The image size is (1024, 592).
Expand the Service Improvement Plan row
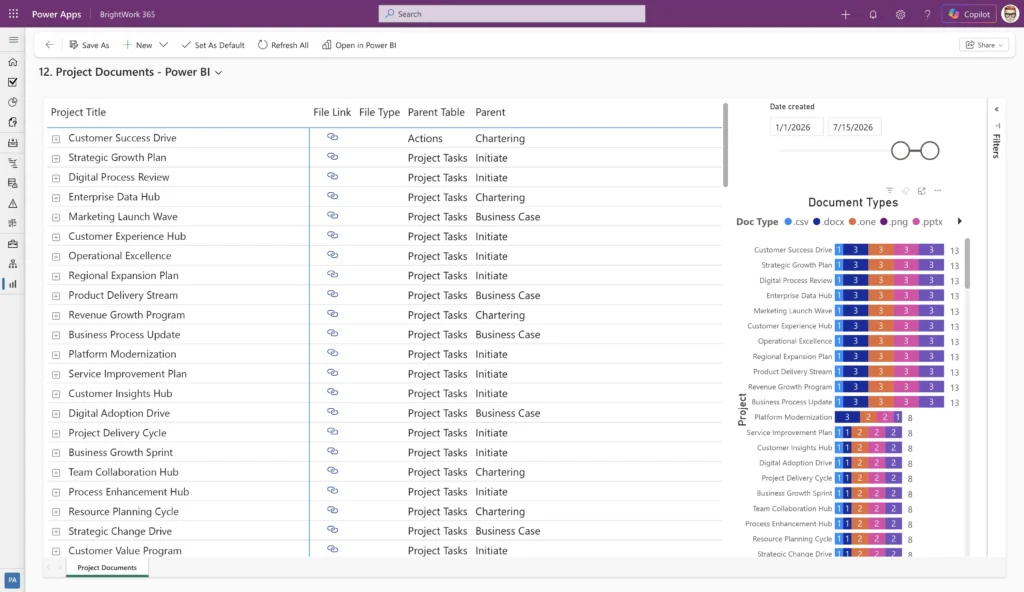click(56, 374)
